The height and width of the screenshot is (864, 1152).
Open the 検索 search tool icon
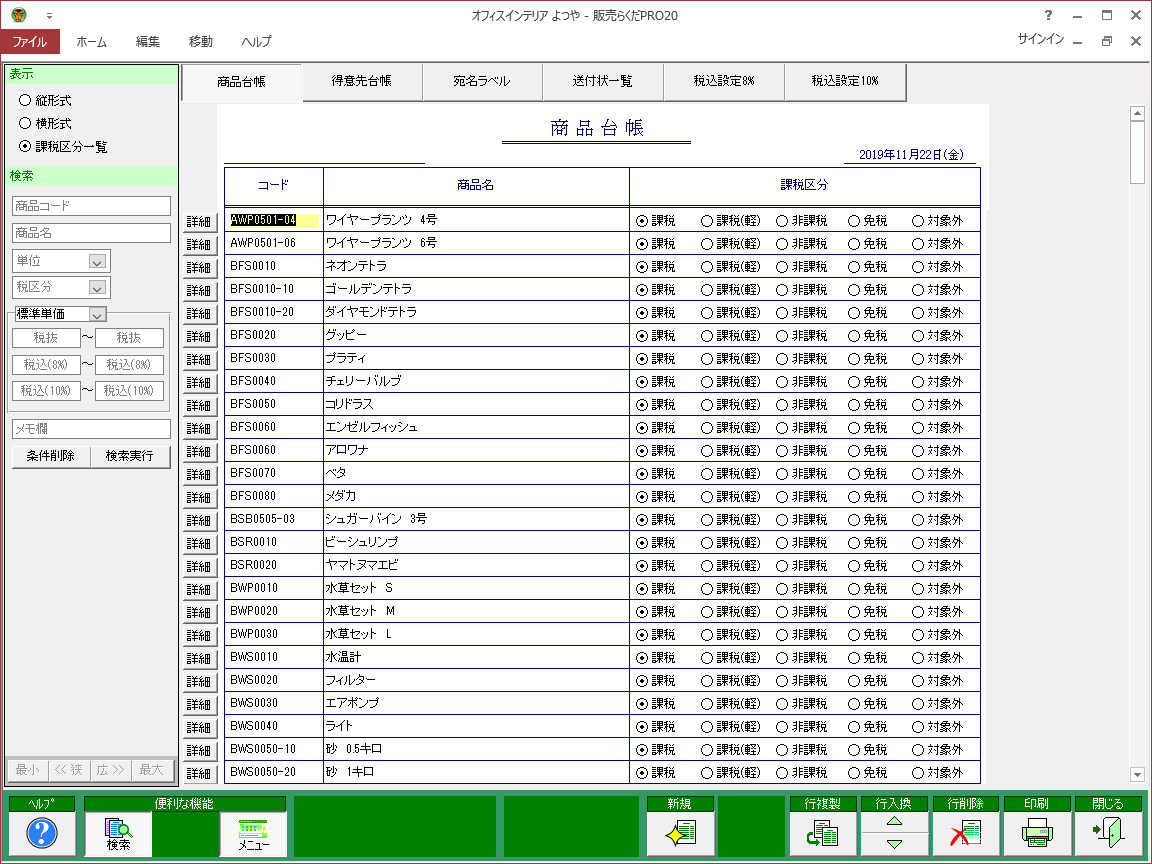tap(118, 833)
